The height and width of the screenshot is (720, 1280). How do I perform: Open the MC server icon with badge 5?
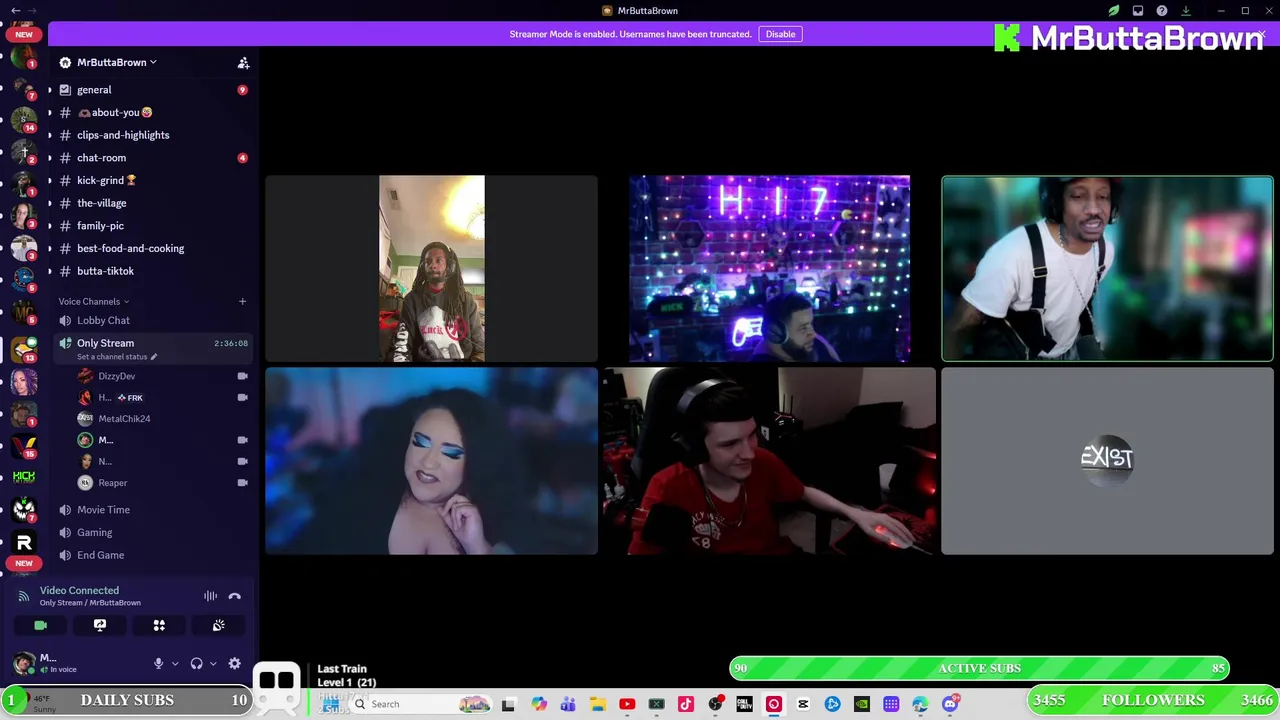coord(24,311)
